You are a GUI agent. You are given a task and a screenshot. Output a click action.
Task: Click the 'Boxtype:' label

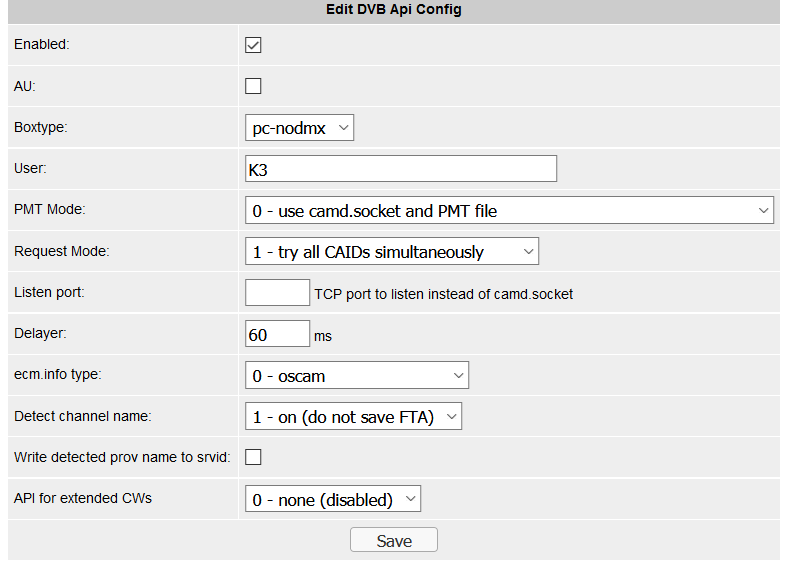(41, 128)
